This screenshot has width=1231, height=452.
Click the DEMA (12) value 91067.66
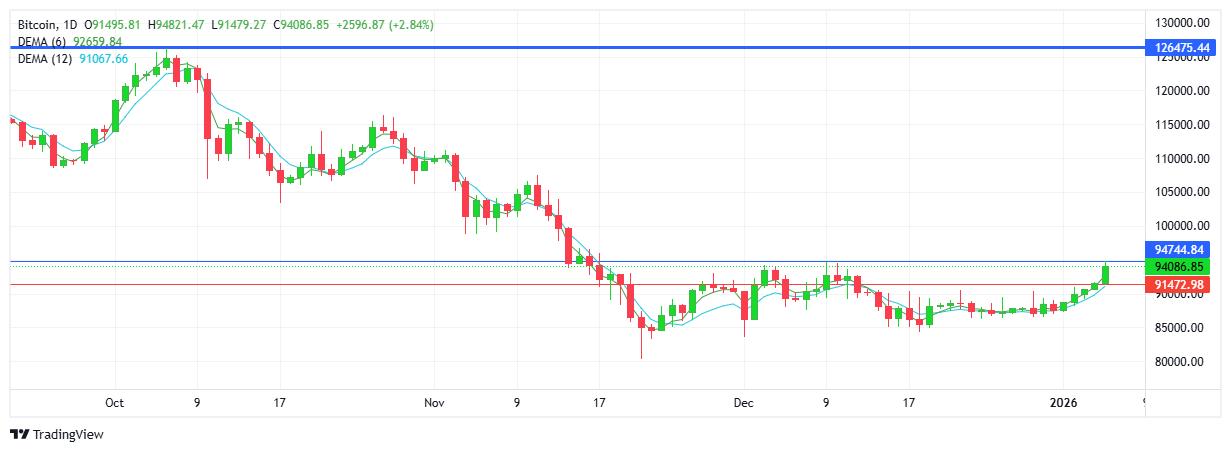coord(104,59)
